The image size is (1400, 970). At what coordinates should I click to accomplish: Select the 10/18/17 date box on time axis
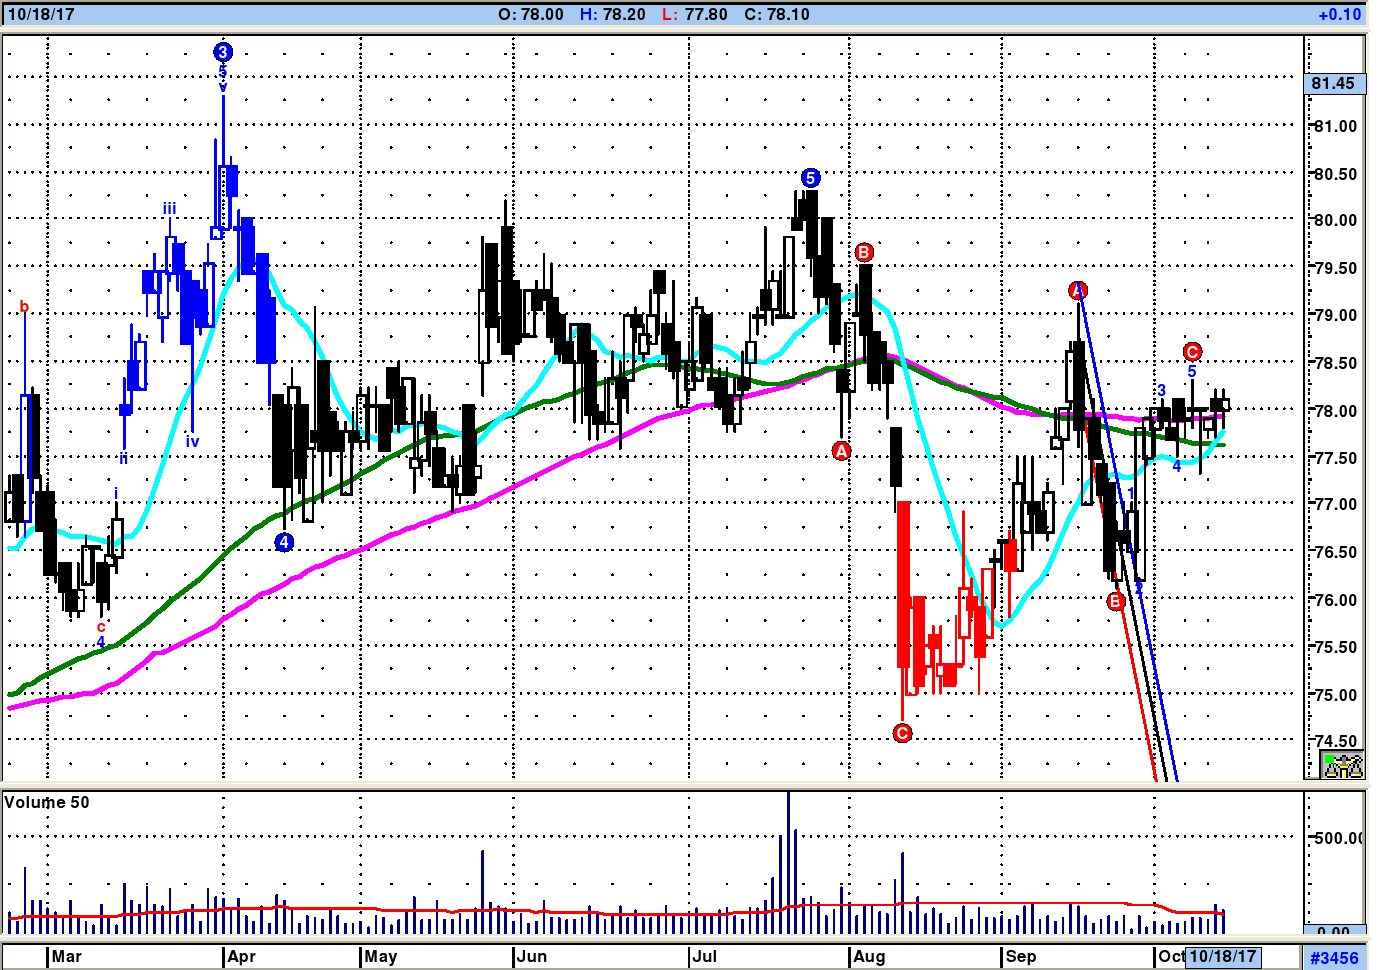pyautogui.click(x=1222, y=956)
